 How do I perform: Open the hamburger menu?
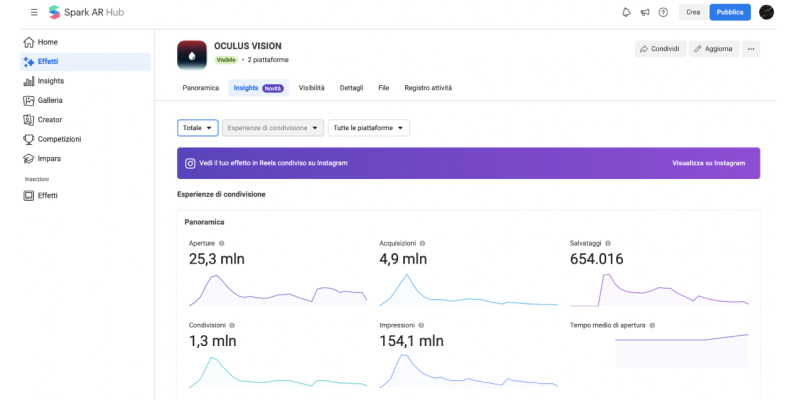click(x=34, y=12)
